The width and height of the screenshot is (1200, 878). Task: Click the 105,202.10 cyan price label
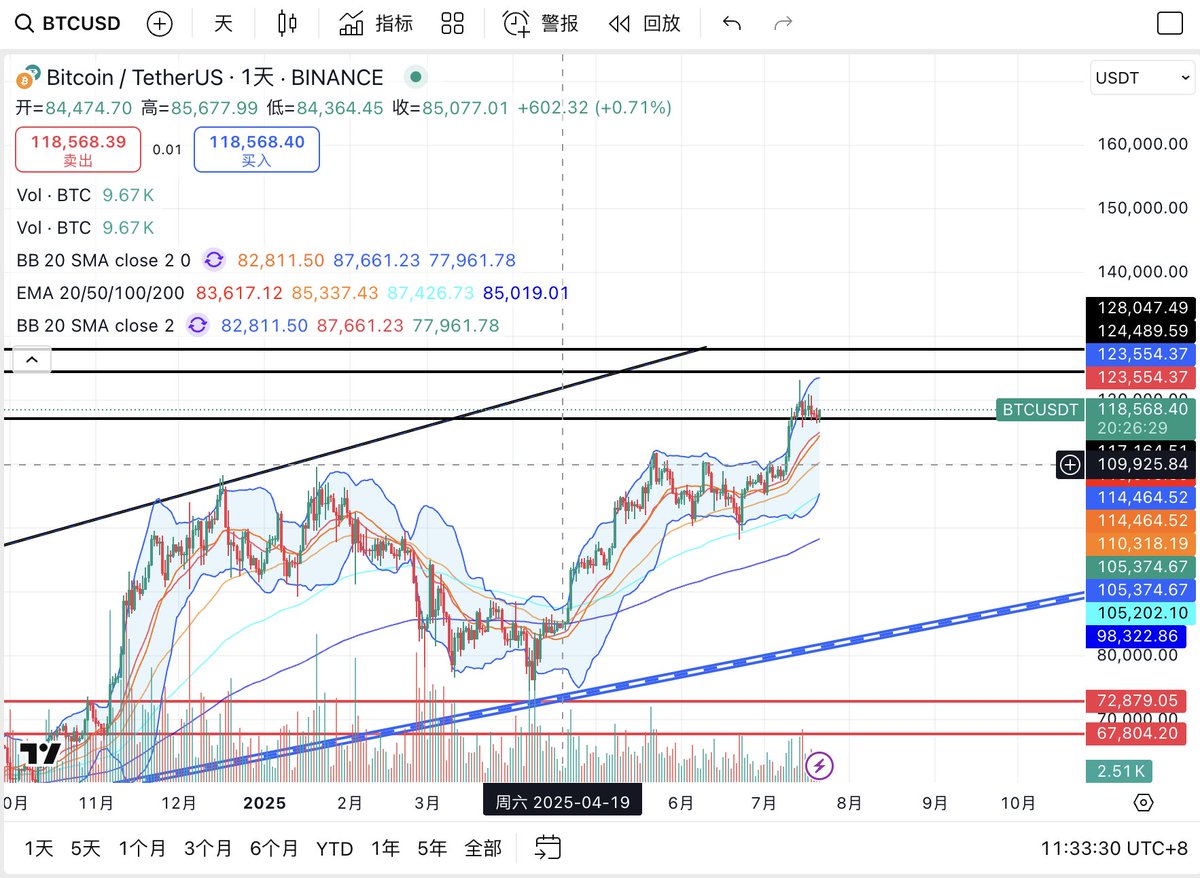pyautogui.click(x=1141, y=613)
